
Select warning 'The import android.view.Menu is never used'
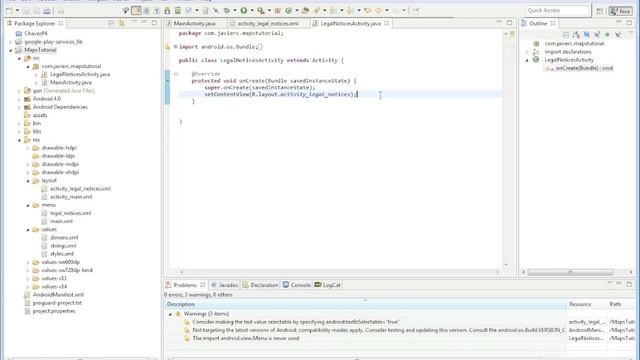[x=246, y=338]
